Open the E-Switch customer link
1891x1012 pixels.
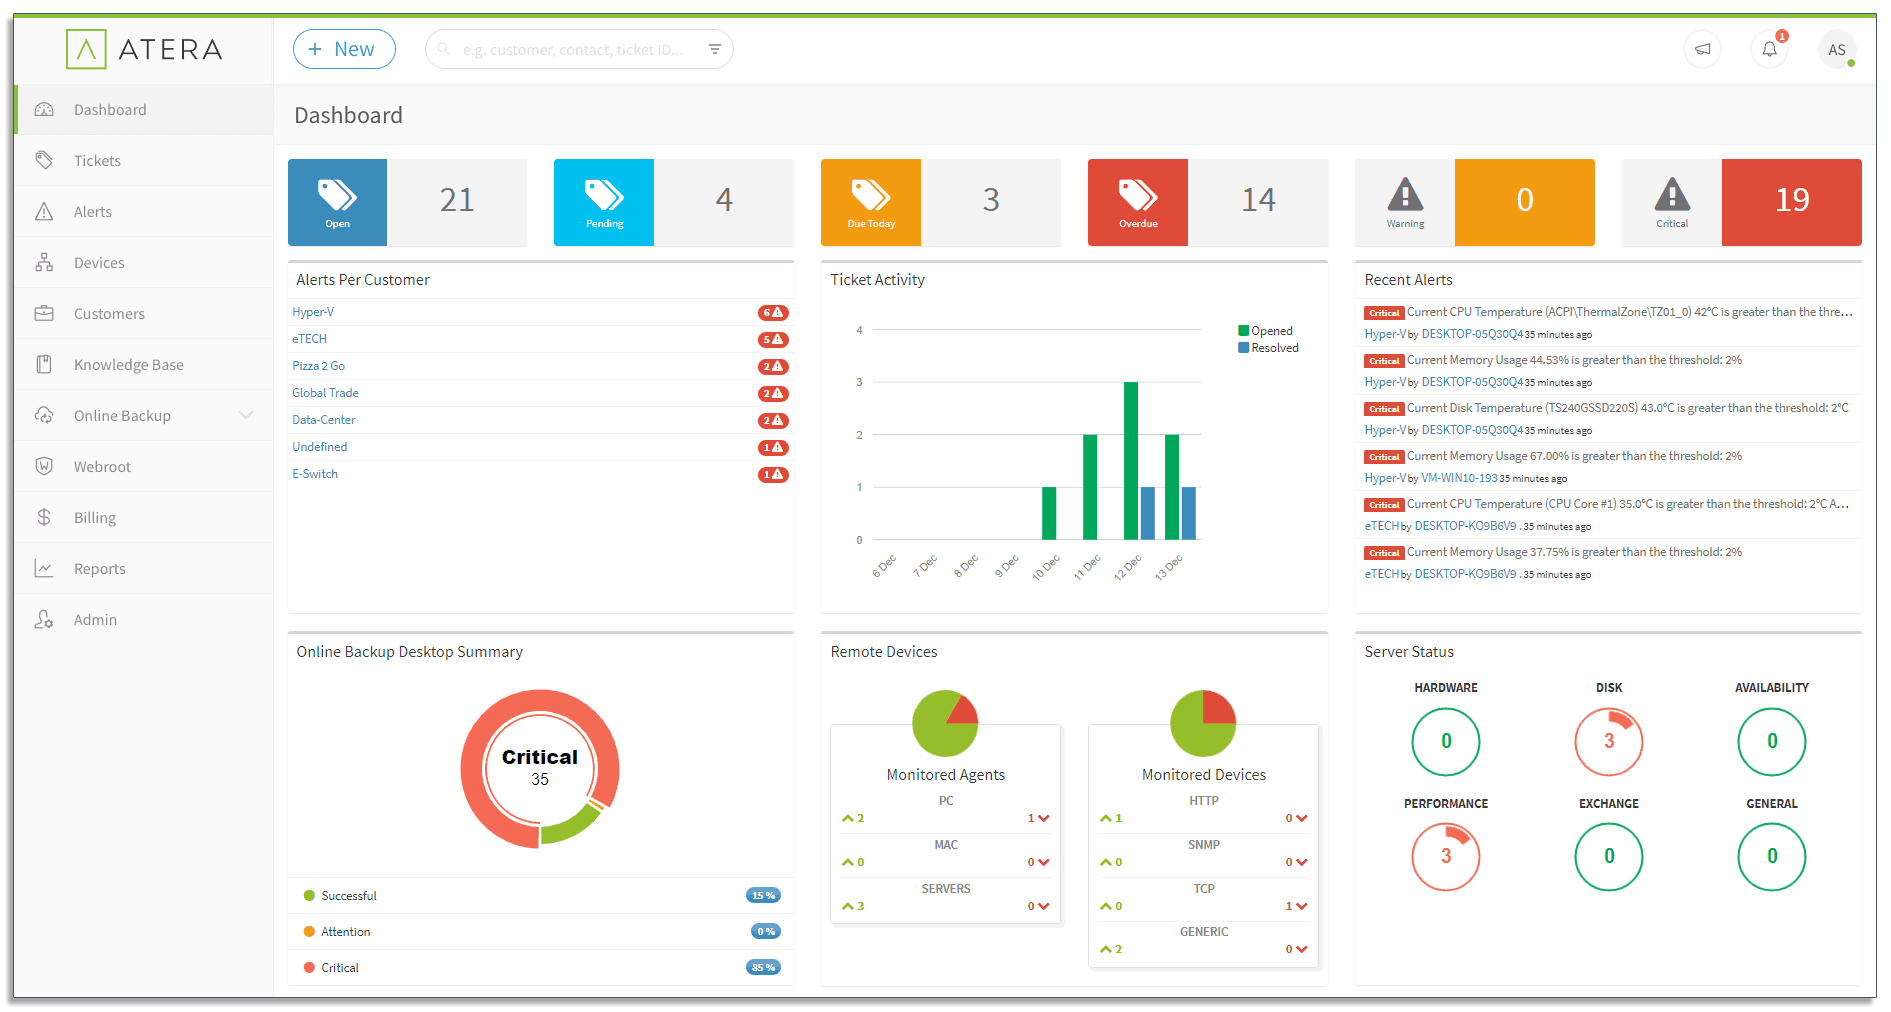[x=315, y=474]
